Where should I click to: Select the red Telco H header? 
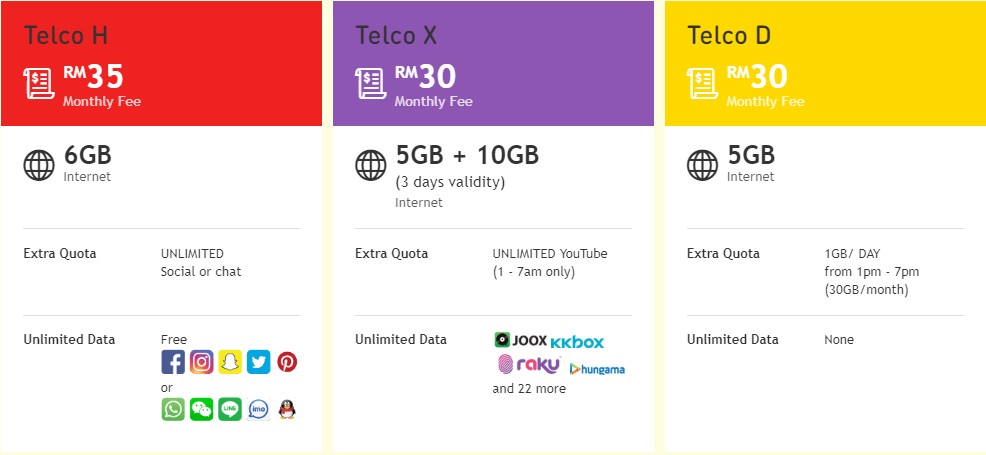click(x=162, y=63)
